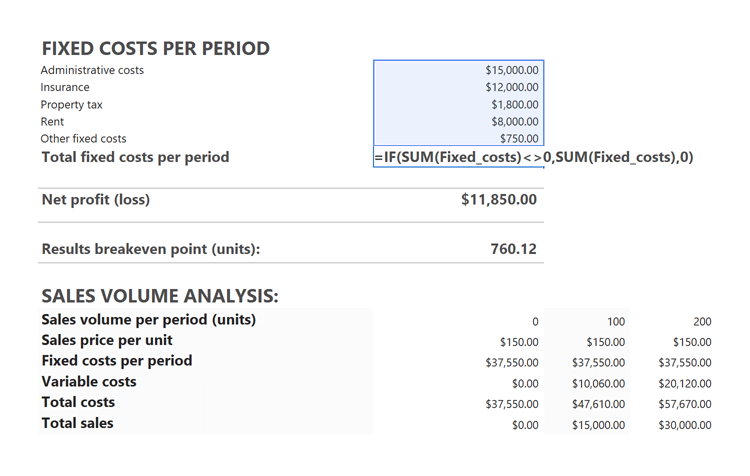Click the FIXED COSTS PER PERIOD heading
Screen dimensions: 750x476
(x=155, y=48)
